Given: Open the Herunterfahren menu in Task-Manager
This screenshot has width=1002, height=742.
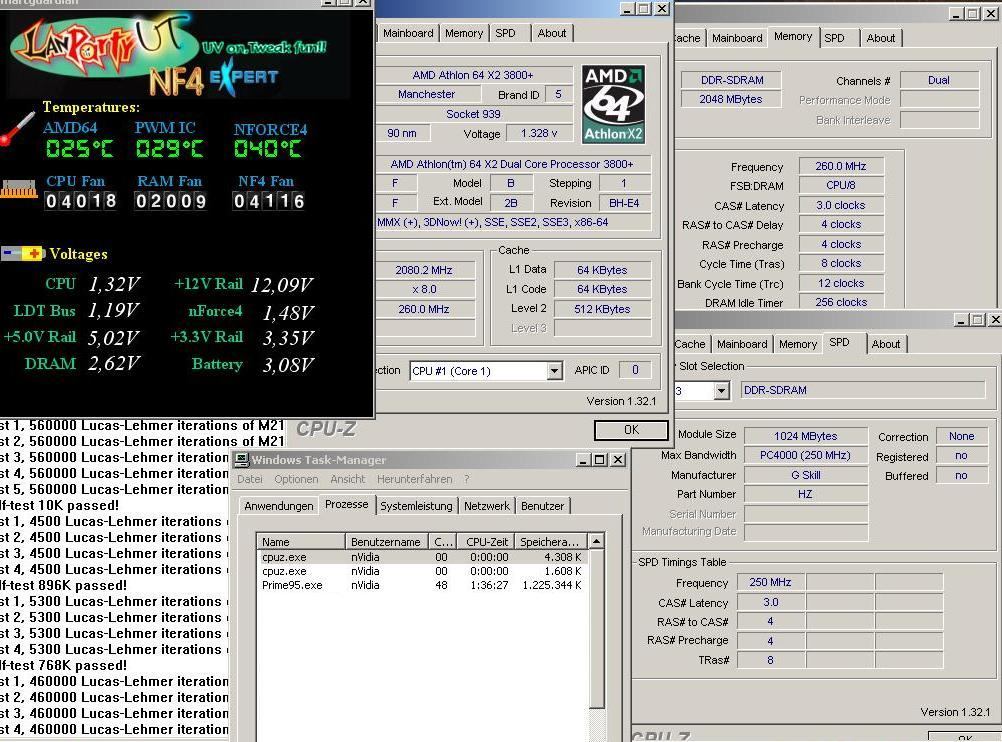Looking at the screenshot, I should 414,479.
